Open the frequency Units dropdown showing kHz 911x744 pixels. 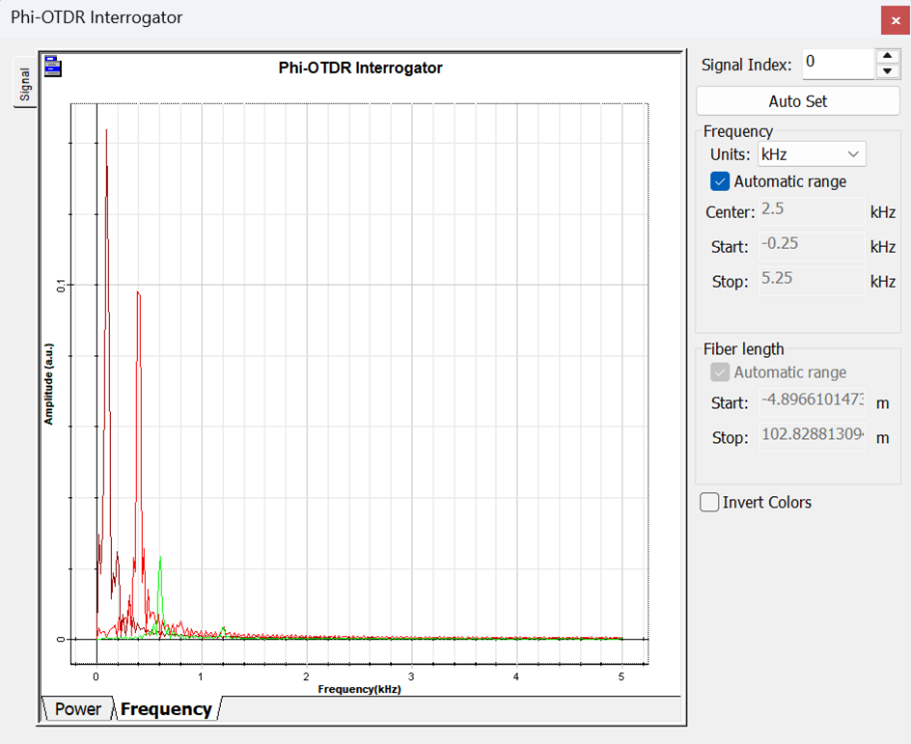click(811, 154)
